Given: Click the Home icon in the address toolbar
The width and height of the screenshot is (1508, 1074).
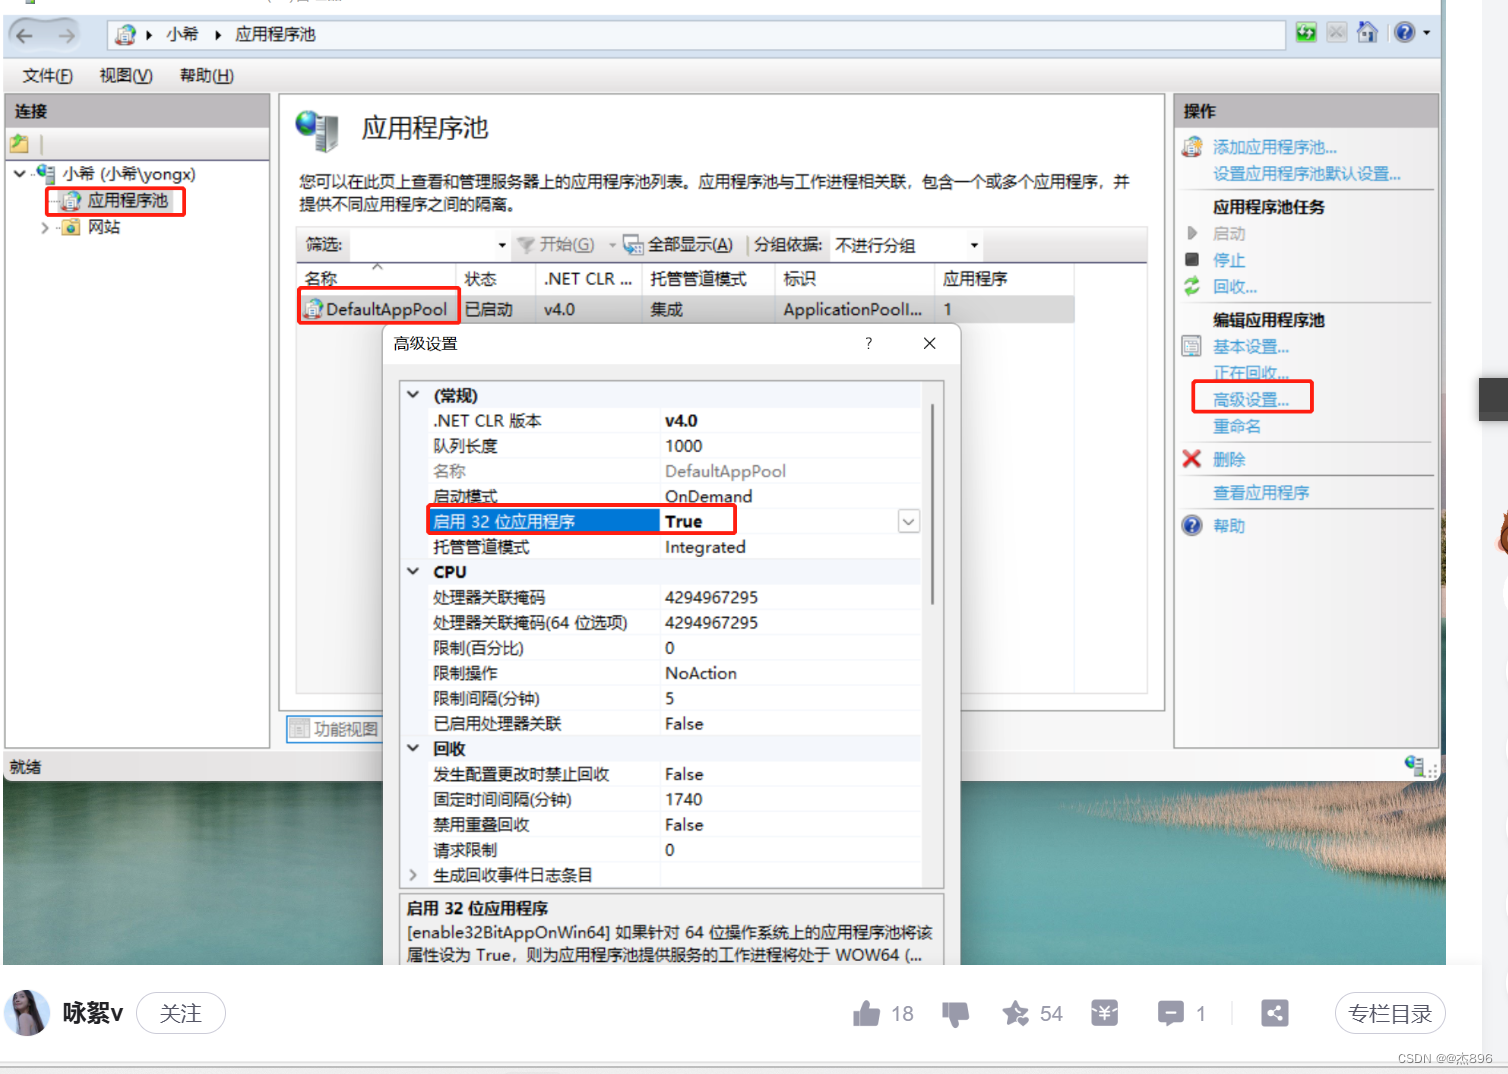Looking at the screenshot, I should pyautogui.click(x=1367, y=32).
